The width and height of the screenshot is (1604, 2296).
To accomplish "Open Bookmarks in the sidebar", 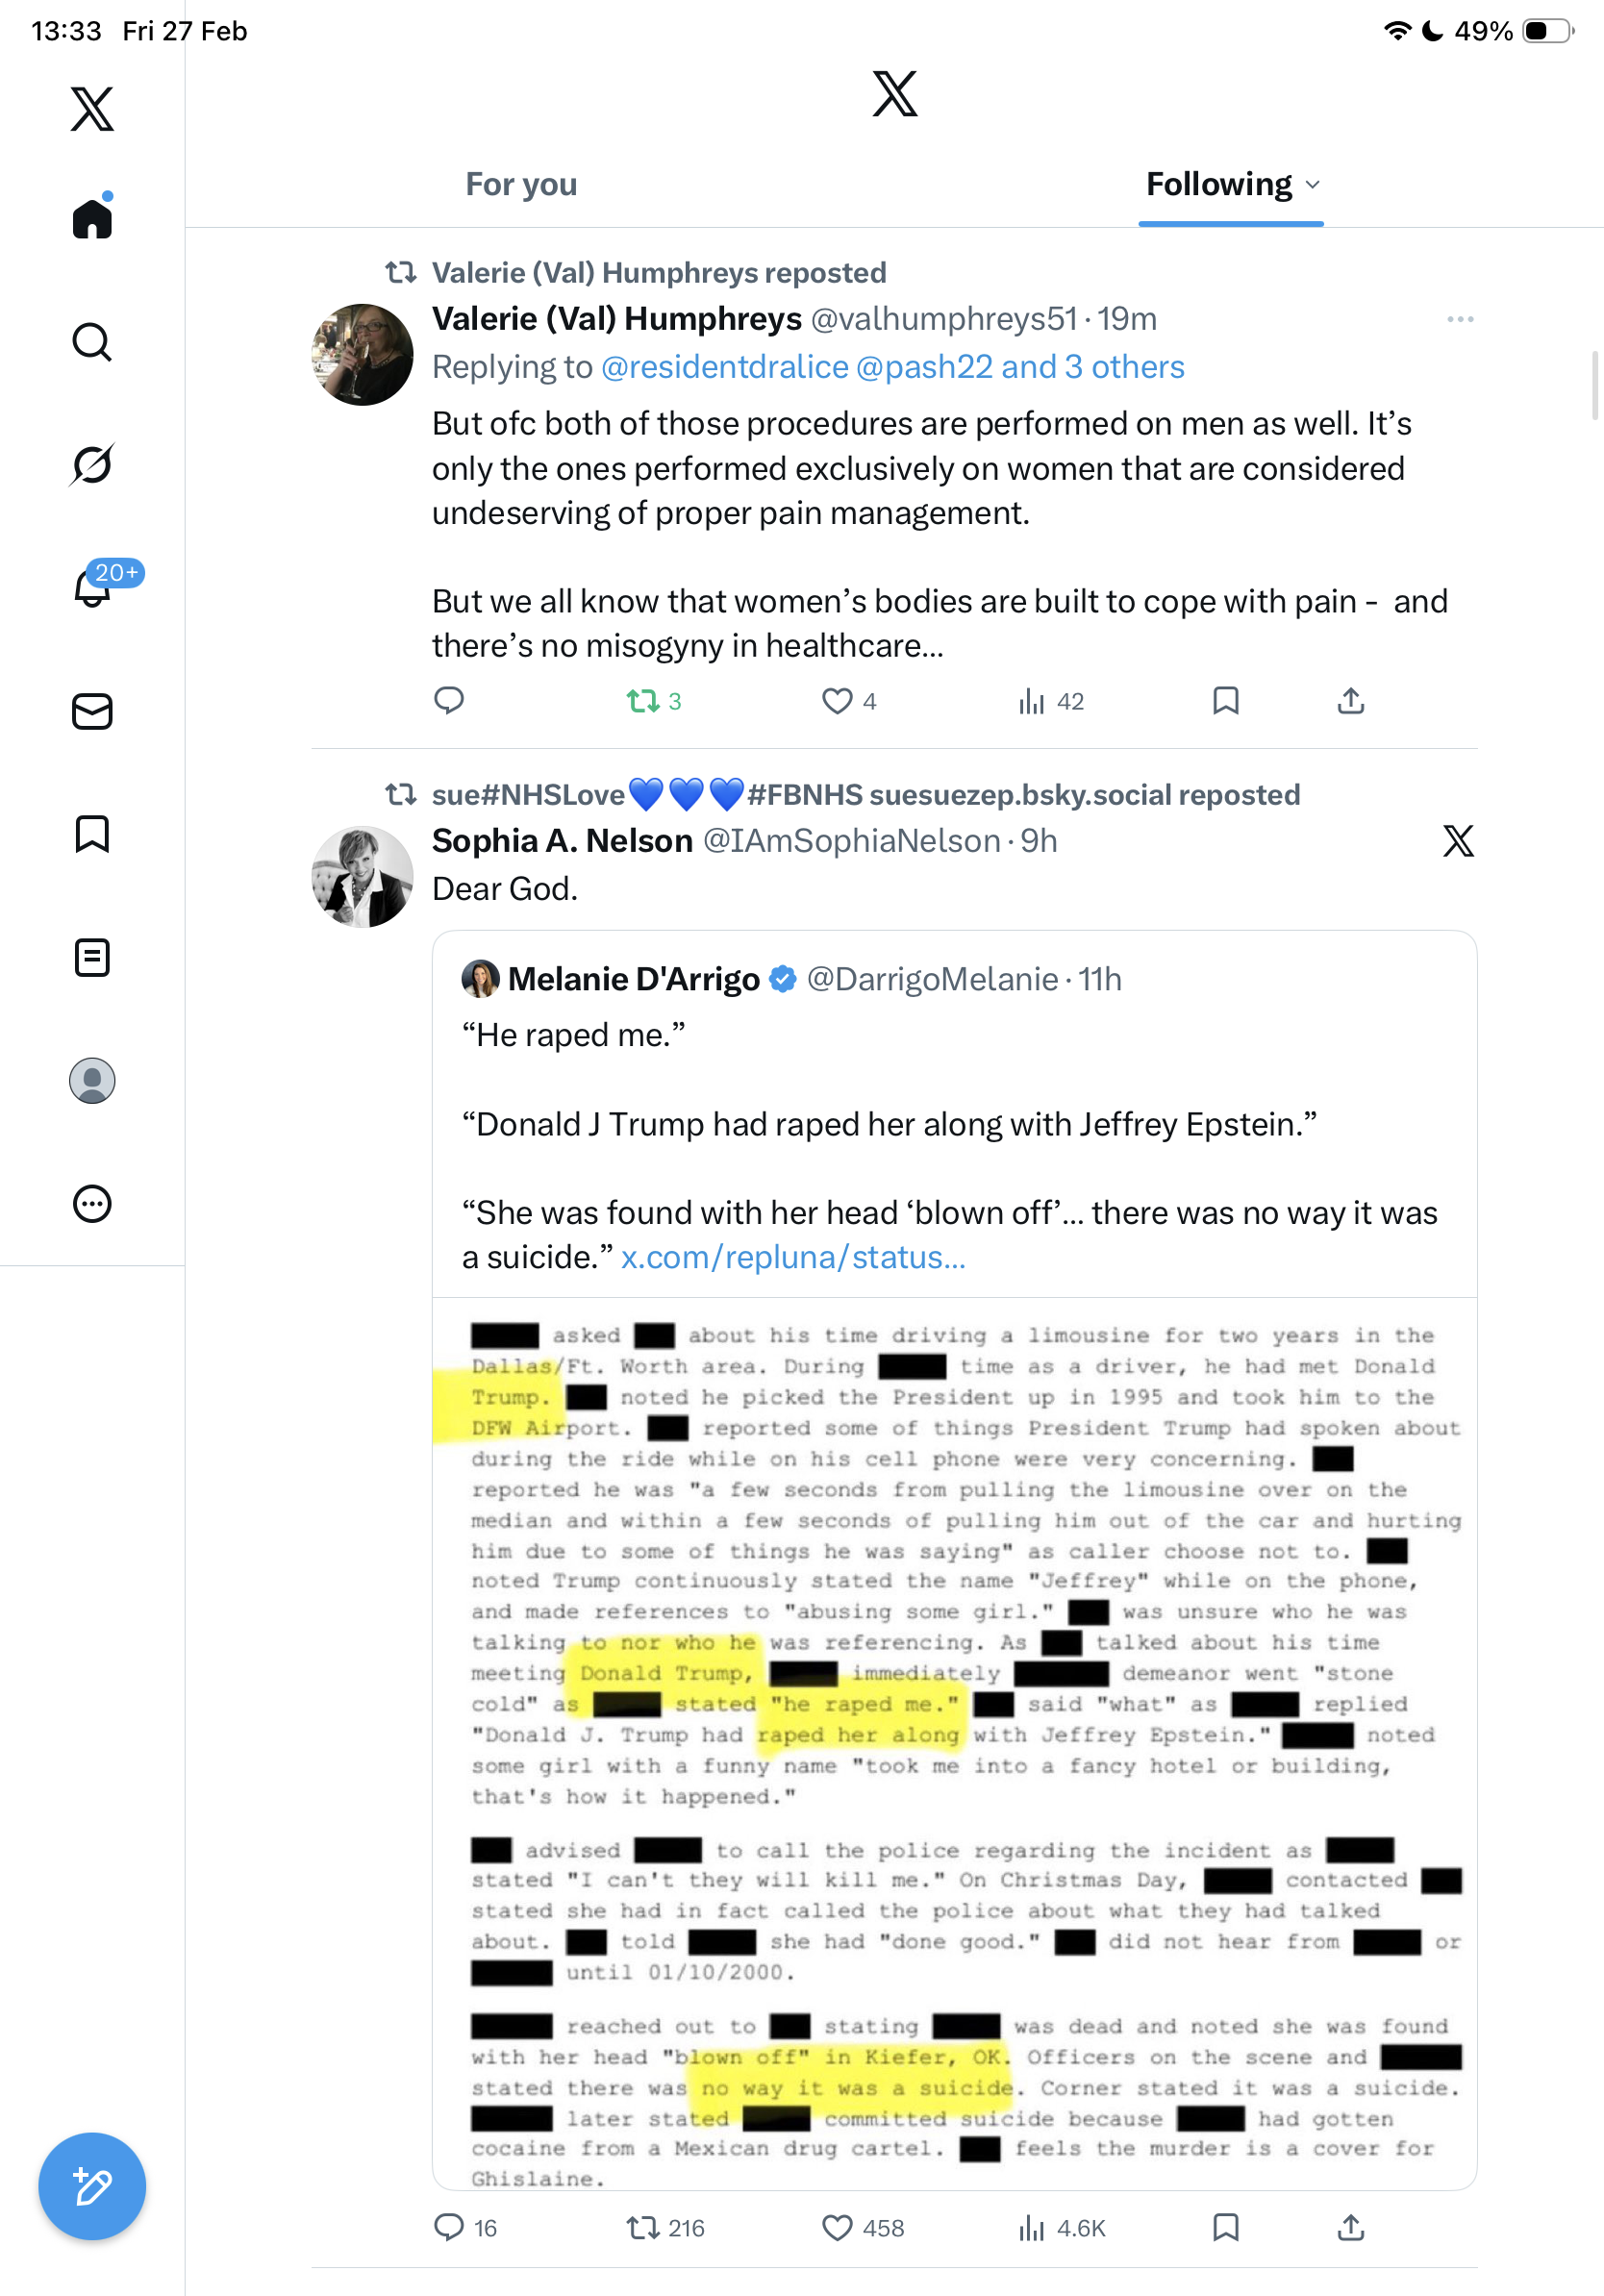I will click(92, 834).
